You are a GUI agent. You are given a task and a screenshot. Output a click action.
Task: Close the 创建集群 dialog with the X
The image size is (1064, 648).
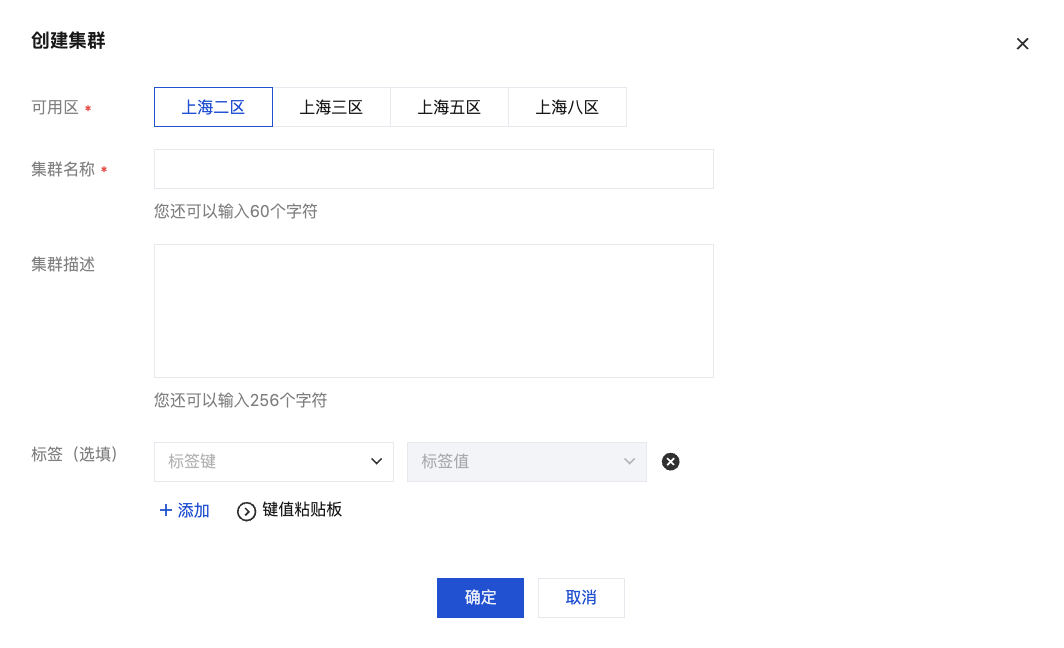click(1022, 44)
